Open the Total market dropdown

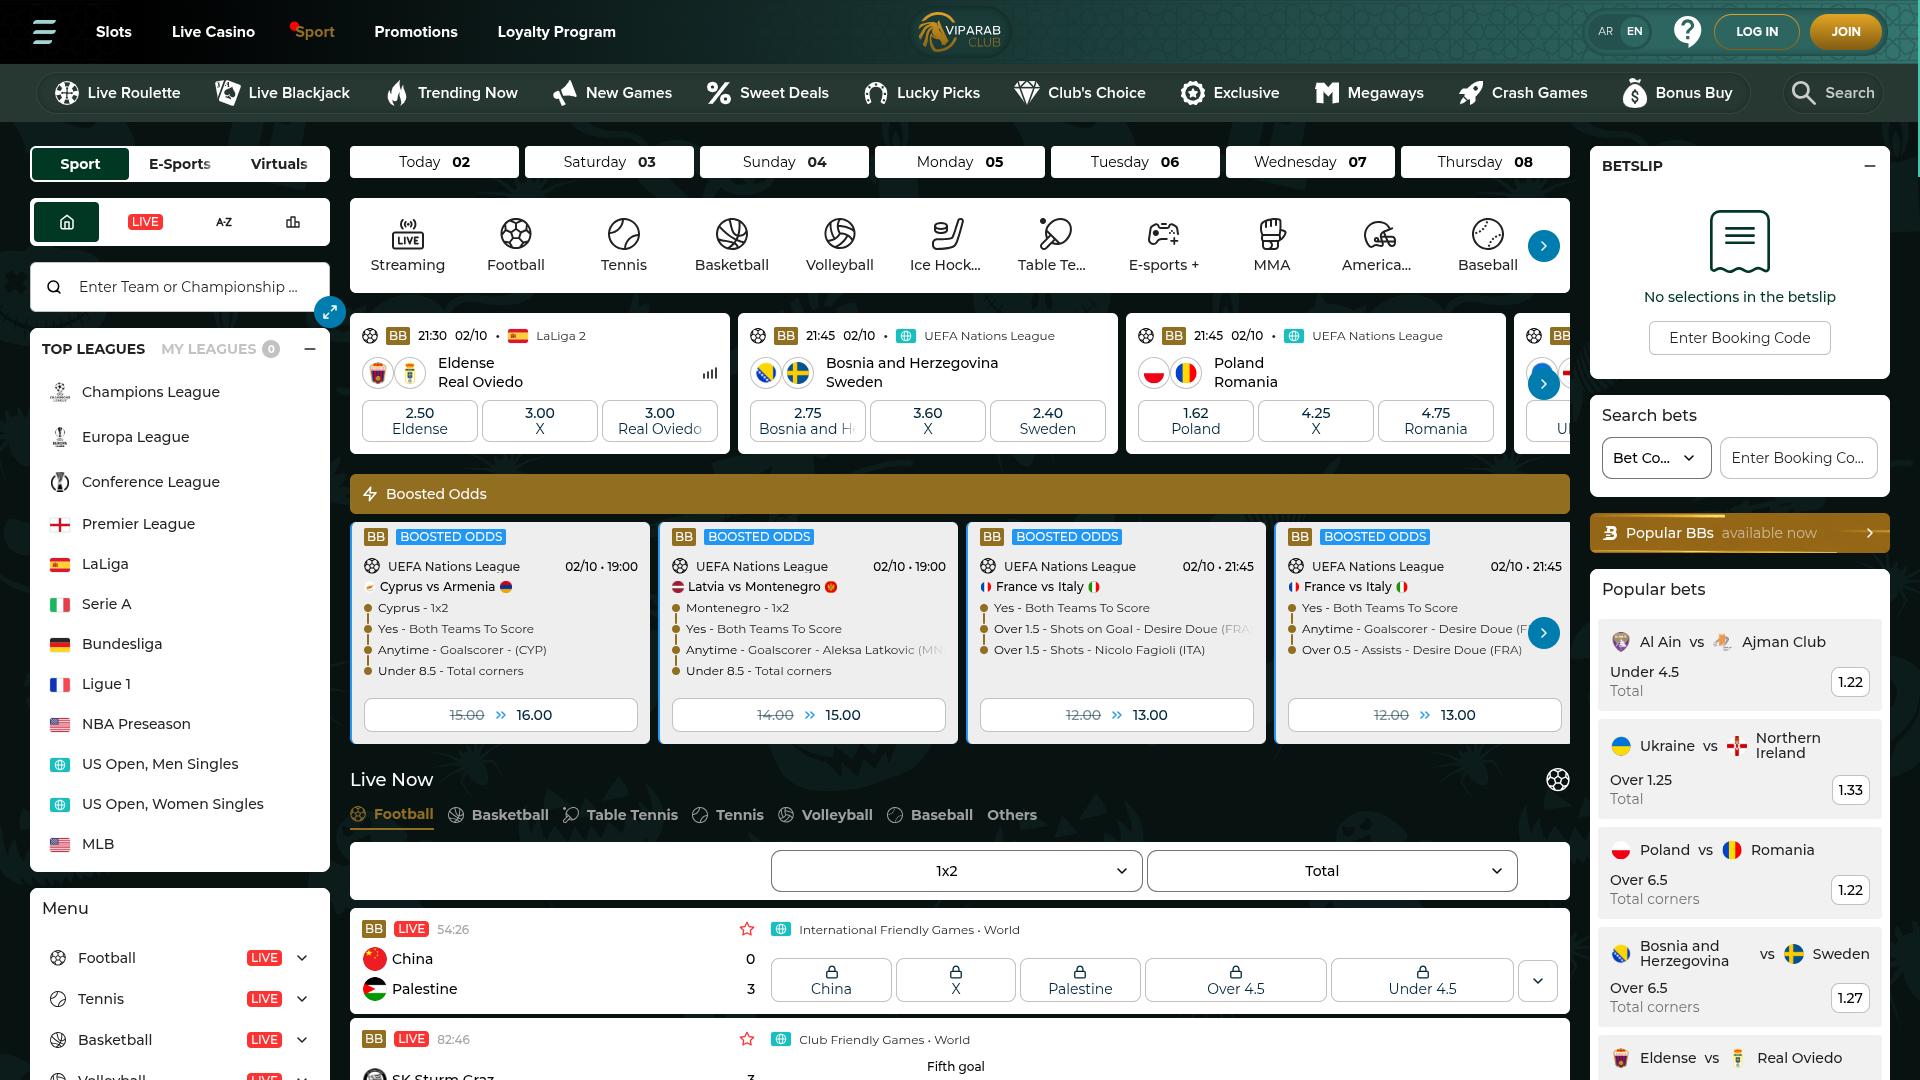tap(1332, 871)
